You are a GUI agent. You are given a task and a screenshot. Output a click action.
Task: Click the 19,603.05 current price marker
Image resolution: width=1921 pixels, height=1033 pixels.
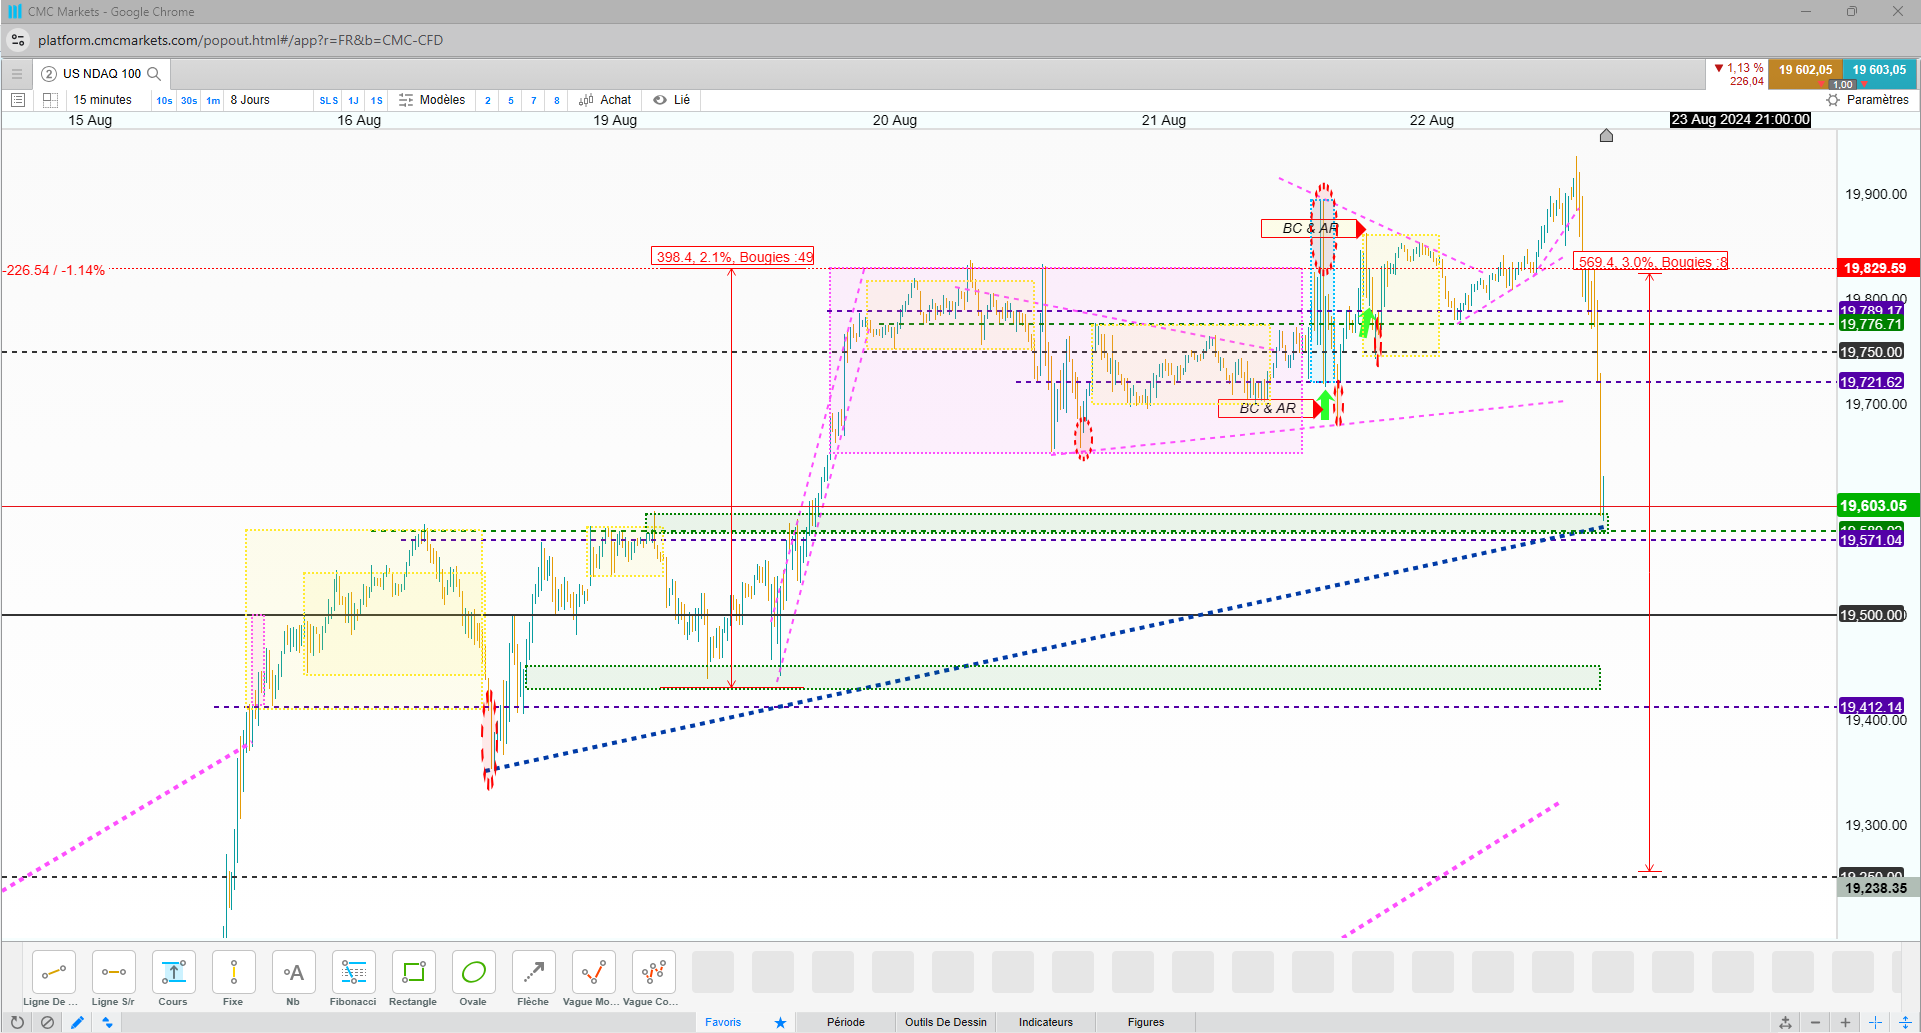(x=1873, y=506)
